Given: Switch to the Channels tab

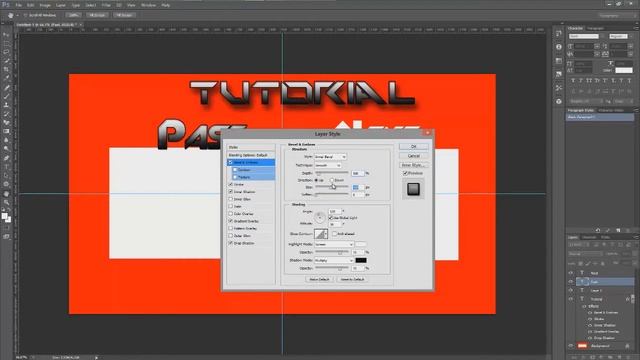Looking at the screenshot, I should click(x=589, y=237).
